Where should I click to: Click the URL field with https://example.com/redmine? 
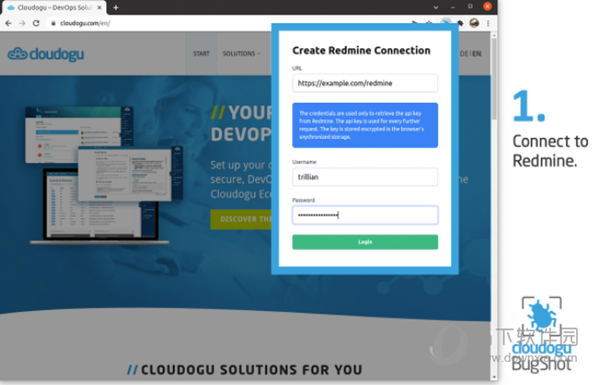pos(365,83)
